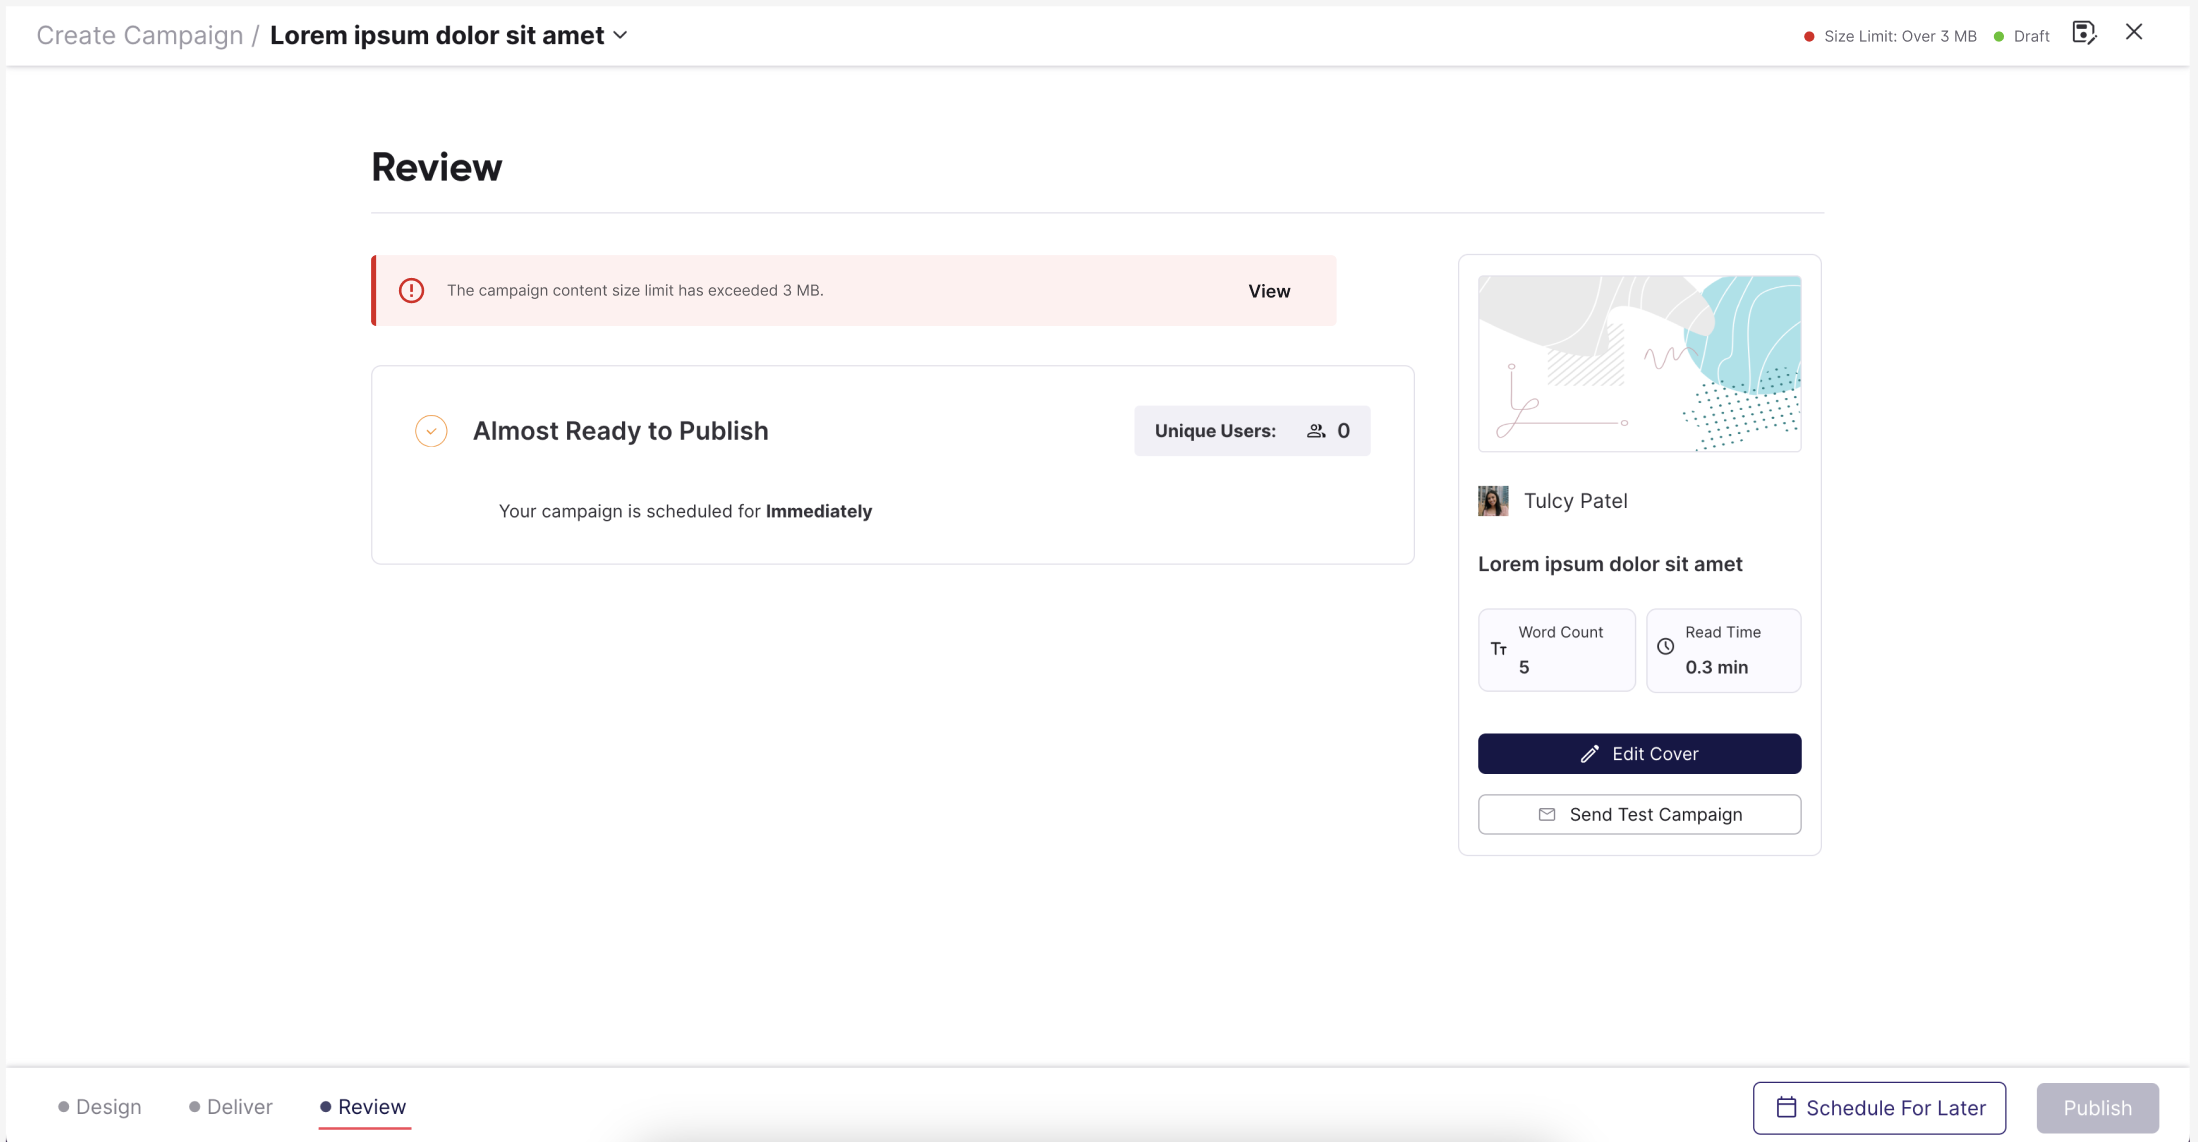Click the Read Time clock icon

(1665, 647)
